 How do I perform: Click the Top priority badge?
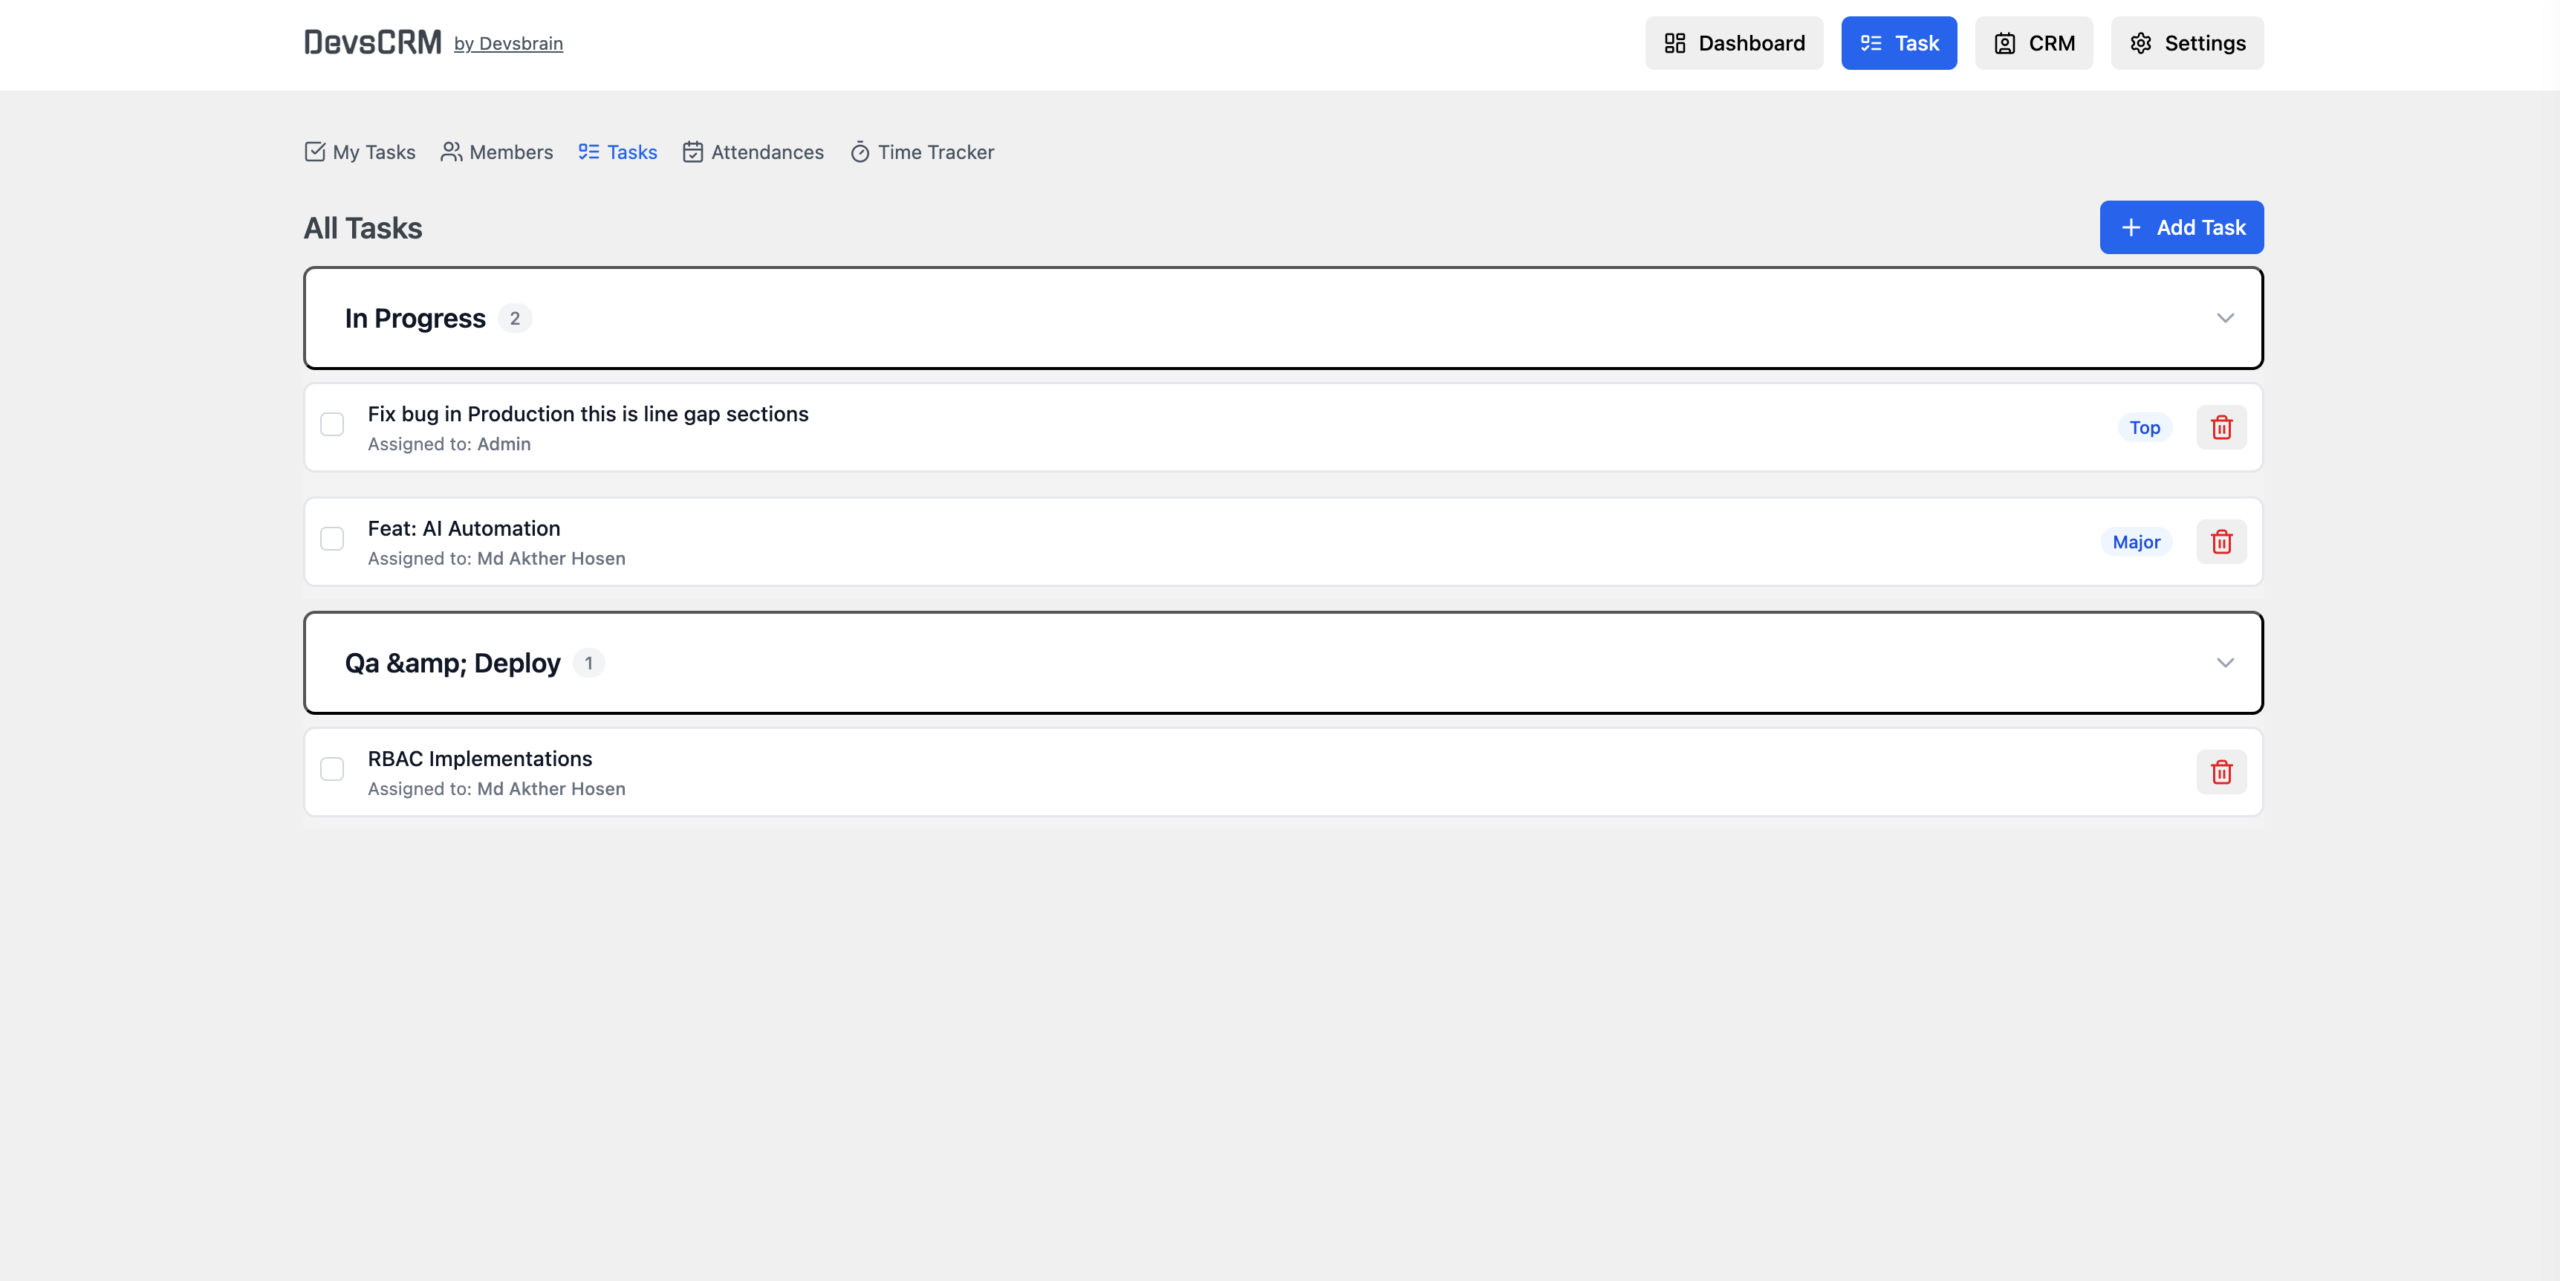point(2144,428)
